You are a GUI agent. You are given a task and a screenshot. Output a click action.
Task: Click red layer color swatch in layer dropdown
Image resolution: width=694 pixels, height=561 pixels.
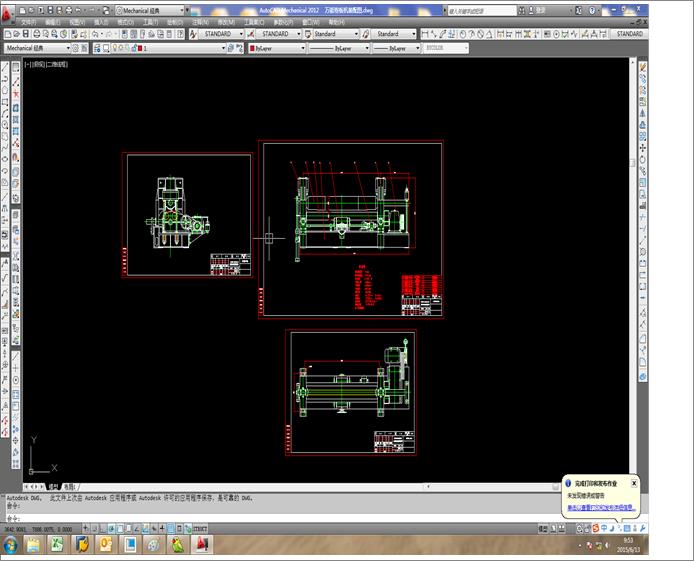(140, 48)
